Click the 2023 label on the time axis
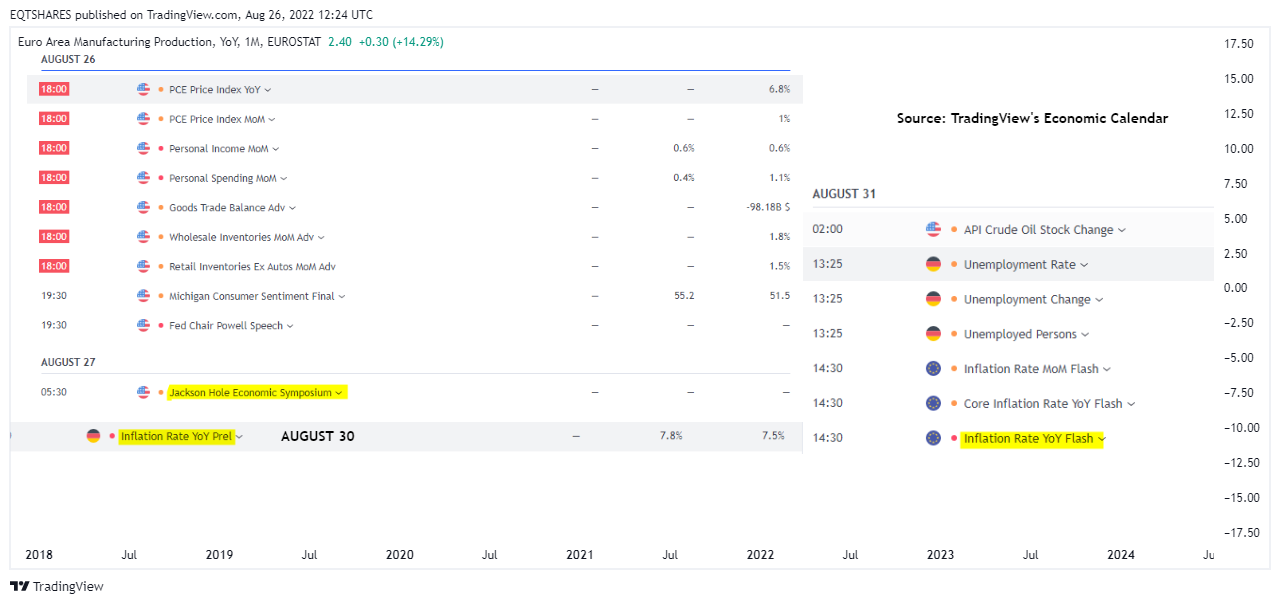This screenshot has height=604, width=1280. pos(940,555)
